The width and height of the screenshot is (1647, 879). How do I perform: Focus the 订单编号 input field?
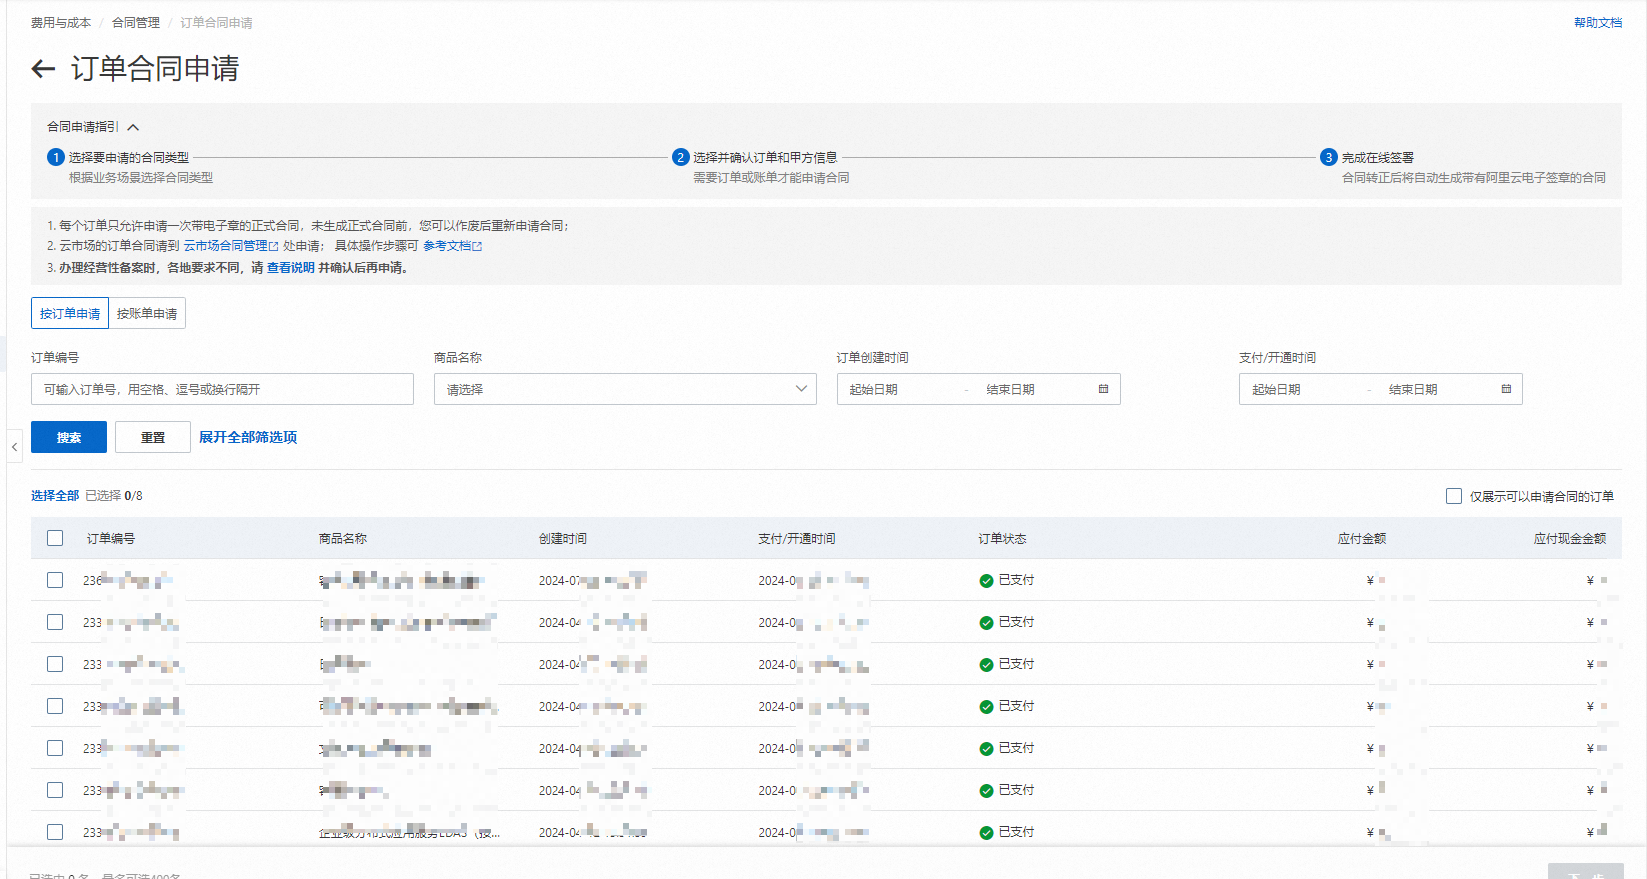[222, 389]
